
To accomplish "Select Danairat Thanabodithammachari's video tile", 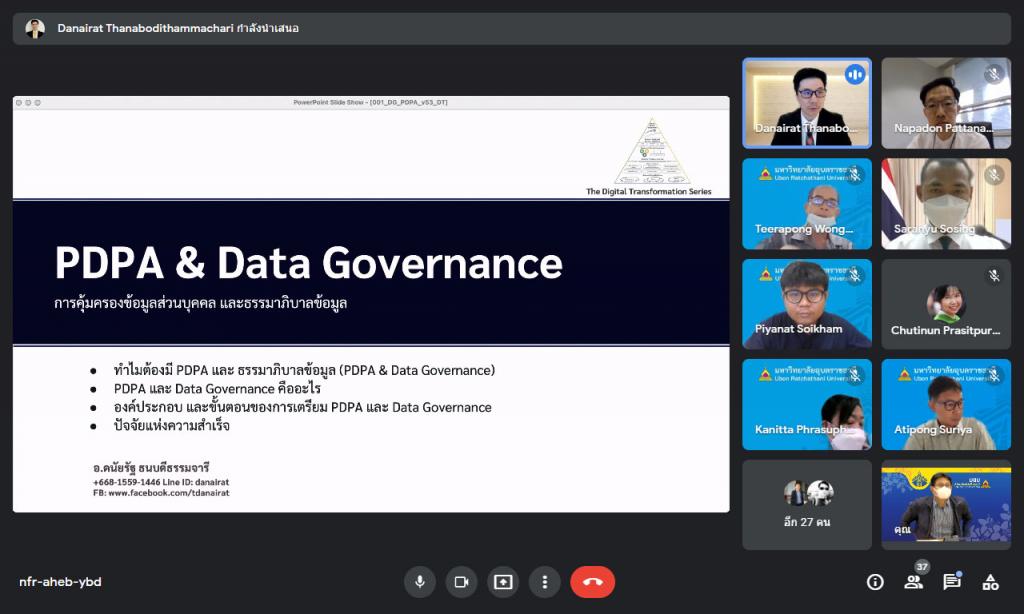I will click(x=806, y=103).
